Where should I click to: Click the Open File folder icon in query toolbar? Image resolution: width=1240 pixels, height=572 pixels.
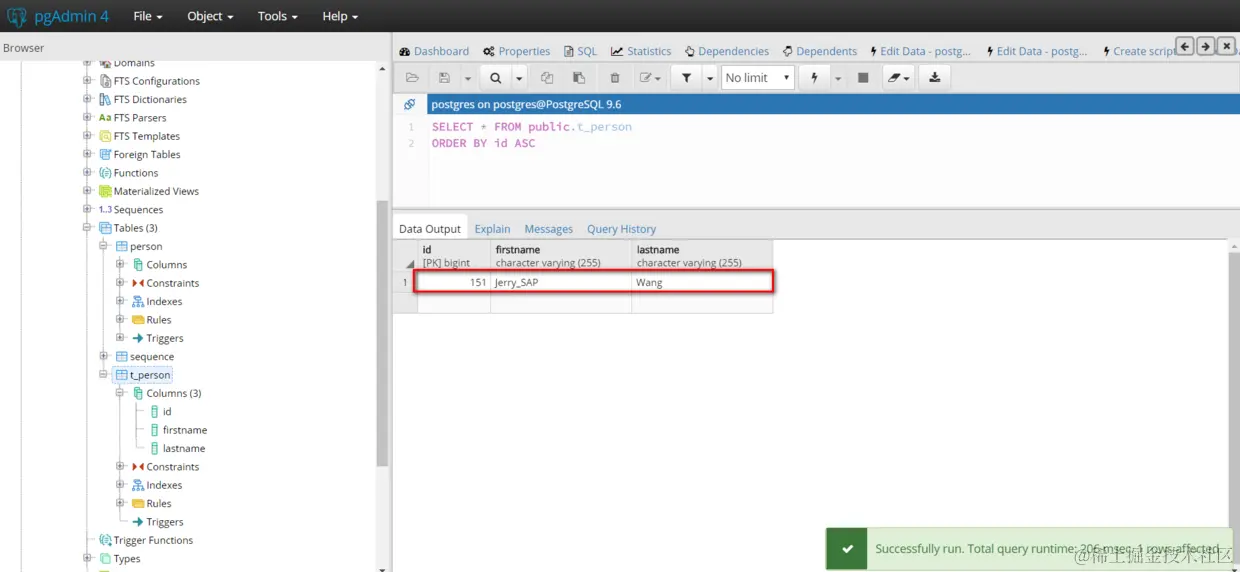(x=412, y=78)
